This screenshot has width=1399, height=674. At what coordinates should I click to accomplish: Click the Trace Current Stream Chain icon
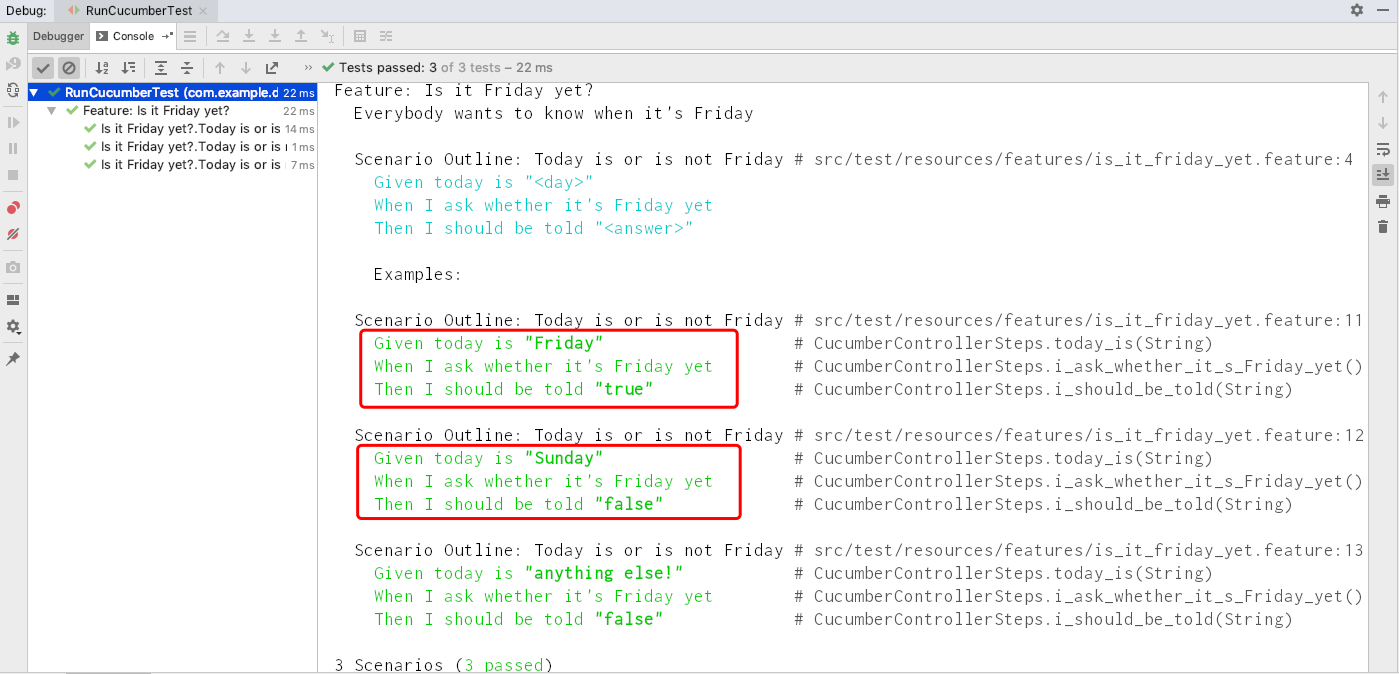coord(386,36)
